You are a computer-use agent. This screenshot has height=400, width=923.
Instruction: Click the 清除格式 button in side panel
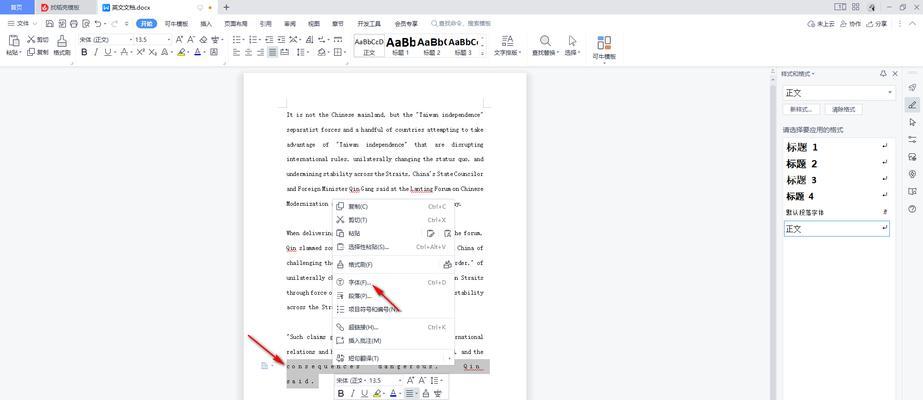[x=844, y=109]
